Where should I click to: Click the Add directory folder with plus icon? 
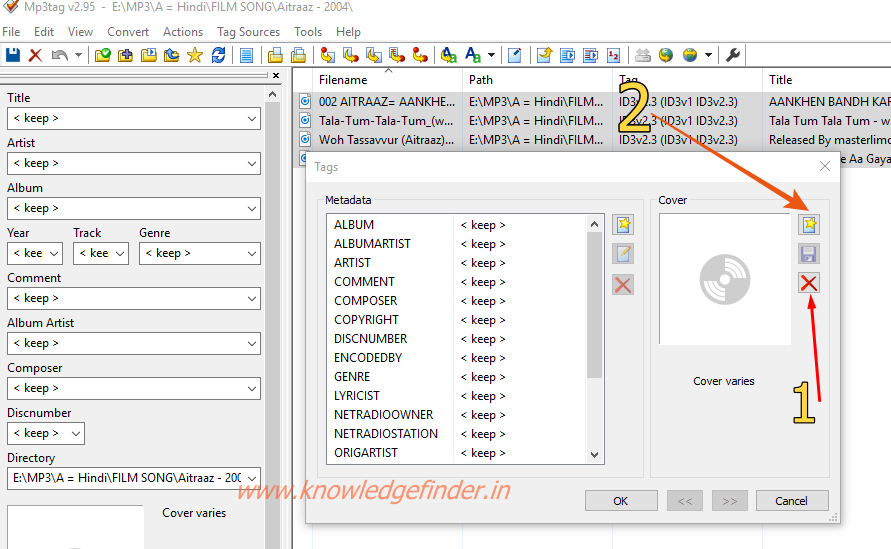pyautogui.click(x=125, y=55)
